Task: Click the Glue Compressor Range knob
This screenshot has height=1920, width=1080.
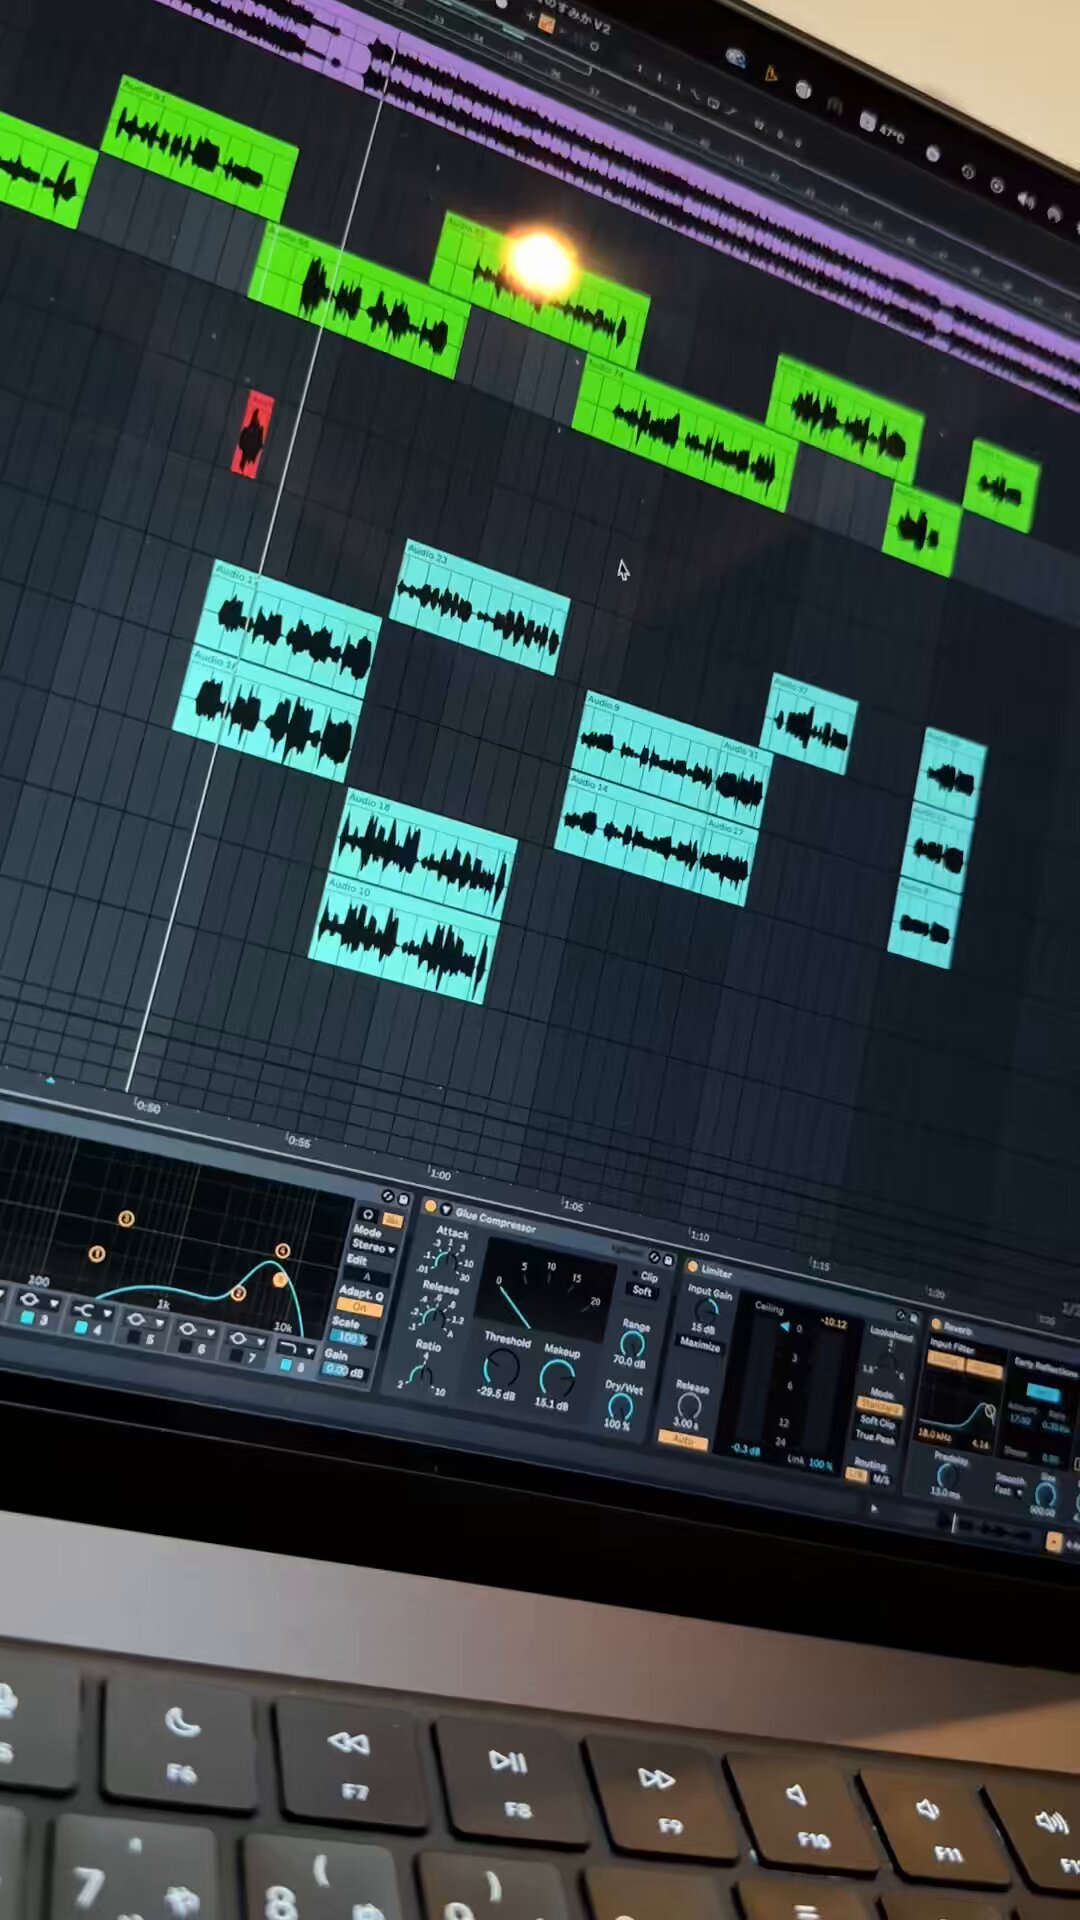Action: (633, 1344)
